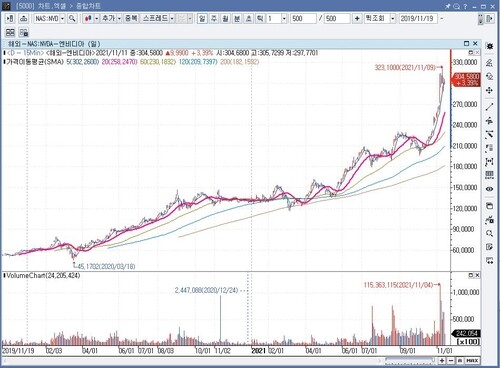Image resolution: width=500 pixels, height=368 pixels.
Task: Select the 초 second period toggle
Action: (x=249, y=18)
